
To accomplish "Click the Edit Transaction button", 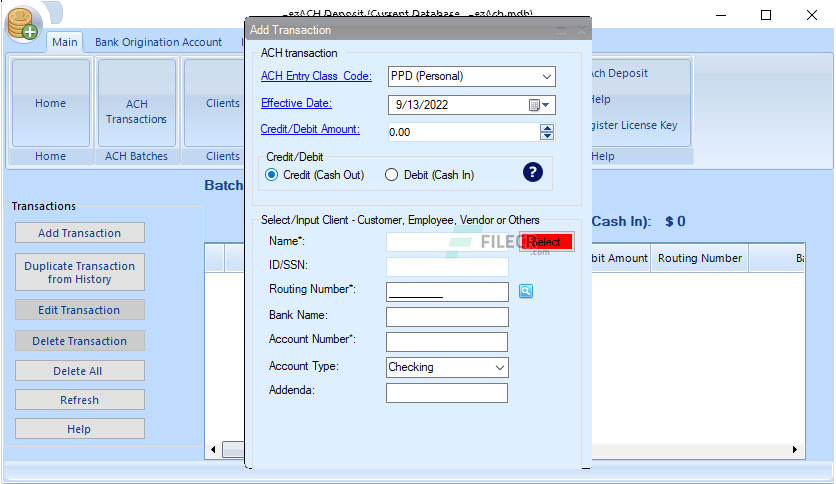I will (x=79, y=310).
